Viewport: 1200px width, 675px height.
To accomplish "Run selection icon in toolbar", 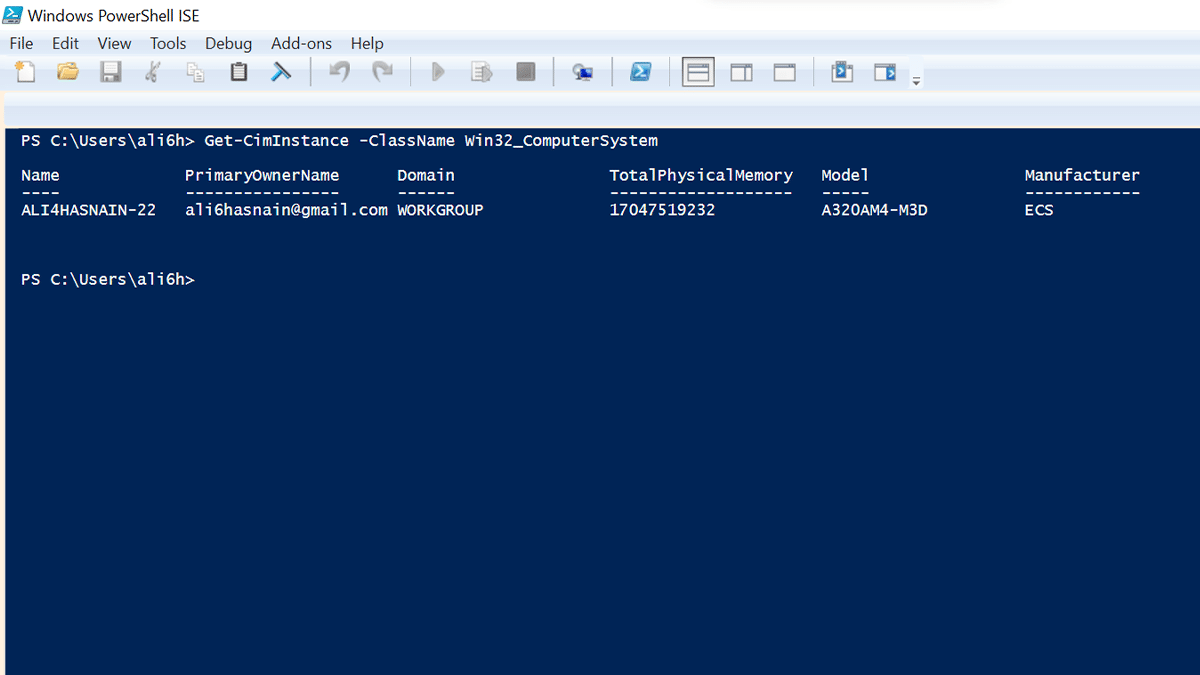I will click(x=482, y=72).
